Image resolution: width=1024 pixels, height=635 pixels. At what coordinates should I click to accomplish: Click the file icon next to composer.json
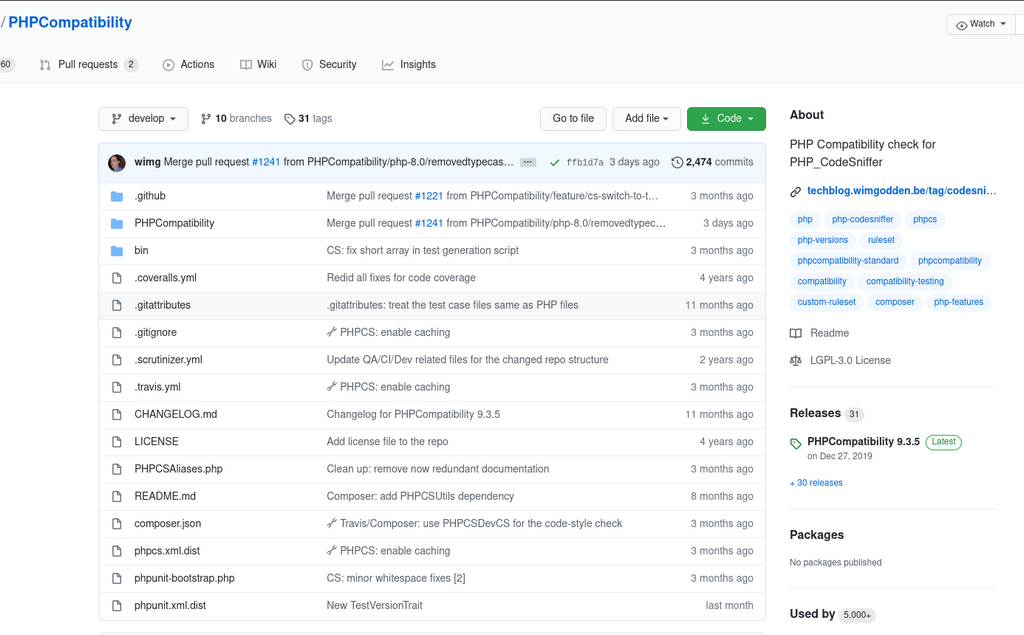(x=117, y=524)
